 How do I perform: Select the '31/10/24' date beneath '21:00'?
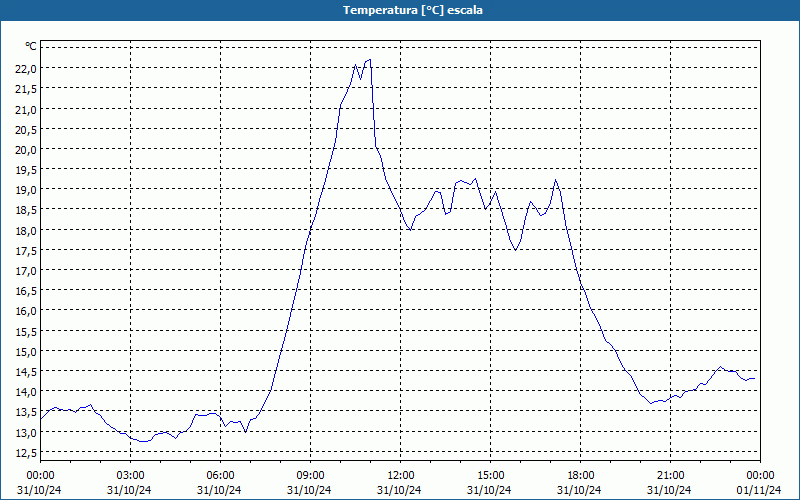point(669,490)
